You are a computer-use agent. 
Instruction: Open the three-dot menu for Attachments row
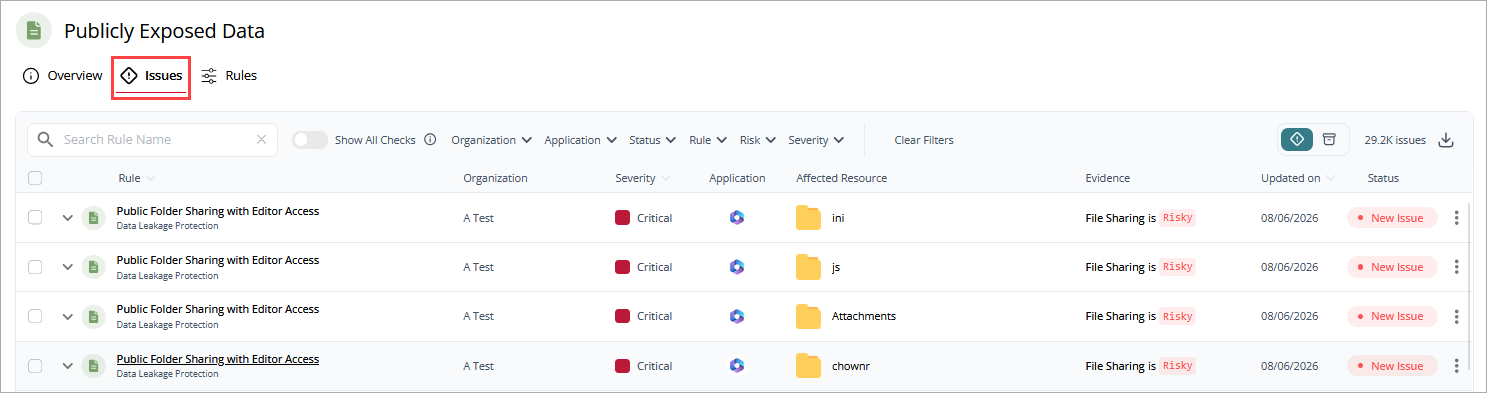coord(1456,316)
